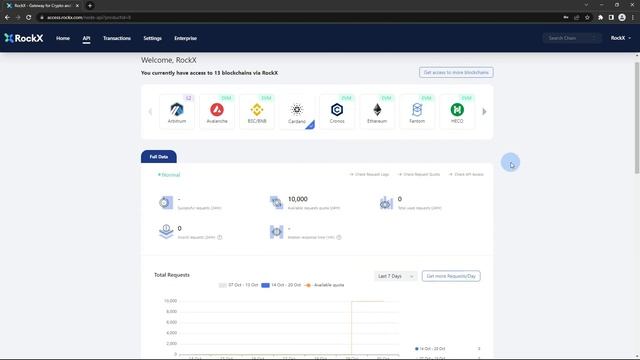This screenshot has width=640, height=360.
Task: Go back with the browser back arrow
Action: coord(7,18)
